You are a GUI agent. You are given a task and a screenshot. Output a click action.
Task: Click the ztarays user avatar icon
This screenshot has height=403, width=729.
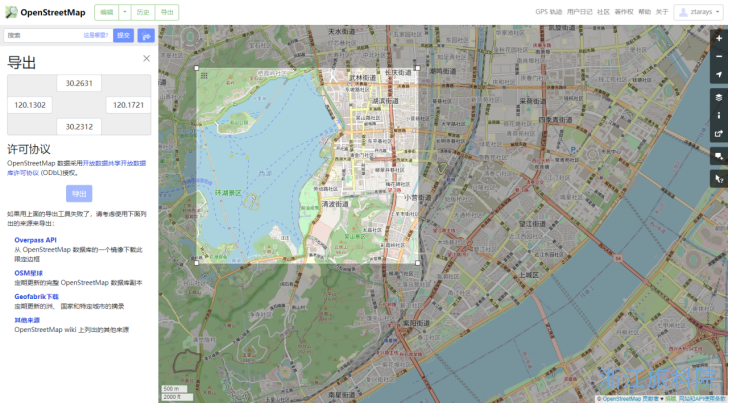[683, 12]
